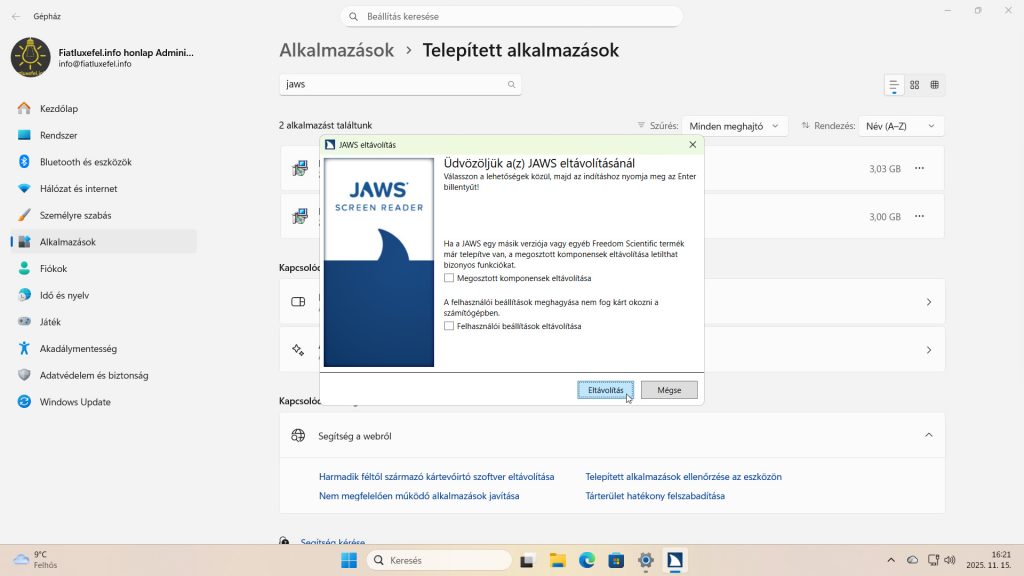This screenshot has height=576, width=1024.
Task: Check Felhasználói beállítások eltávolítása
Action: pyautogui.click(x=449, y=325)
